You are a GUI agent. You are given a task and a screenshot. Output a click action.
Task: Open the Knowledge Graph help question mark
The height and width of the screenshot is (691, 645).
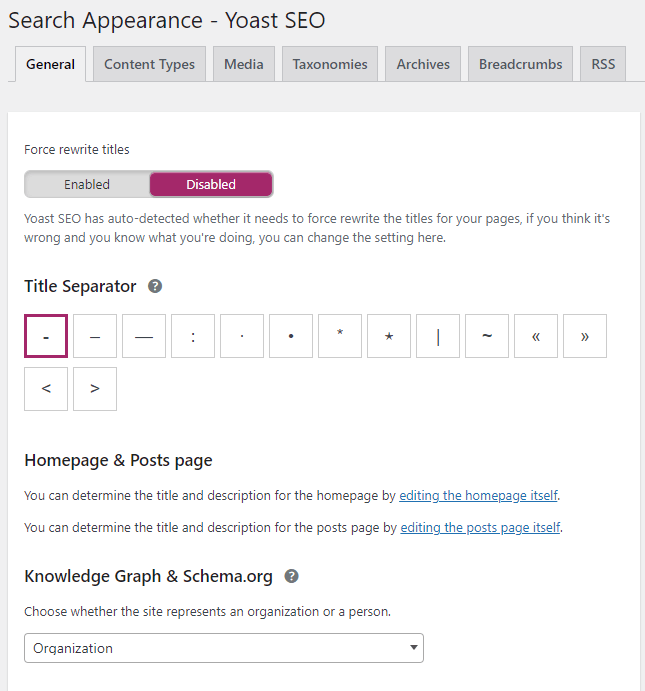(x=291, y=576)
